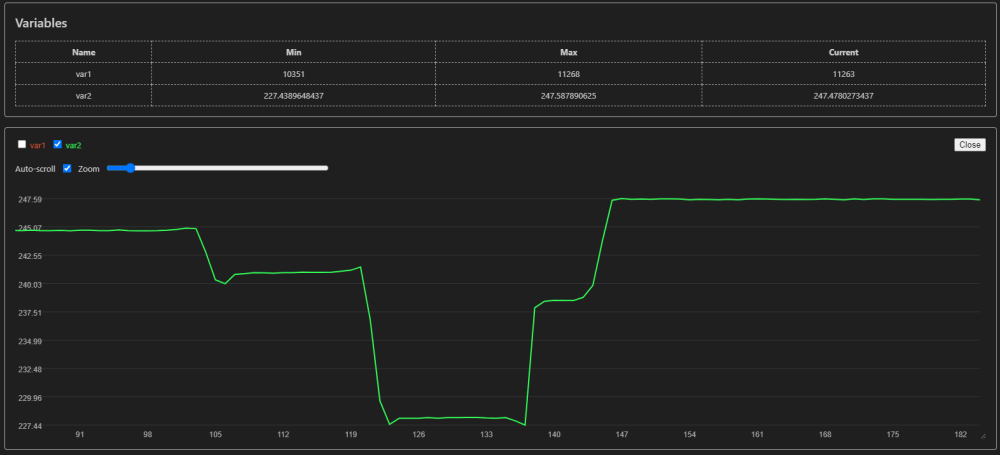Image resolution: width=1000 pixels, height=455 pixels.
Task: Click var1 Max value 11268
Action: (x=569, y=74)
